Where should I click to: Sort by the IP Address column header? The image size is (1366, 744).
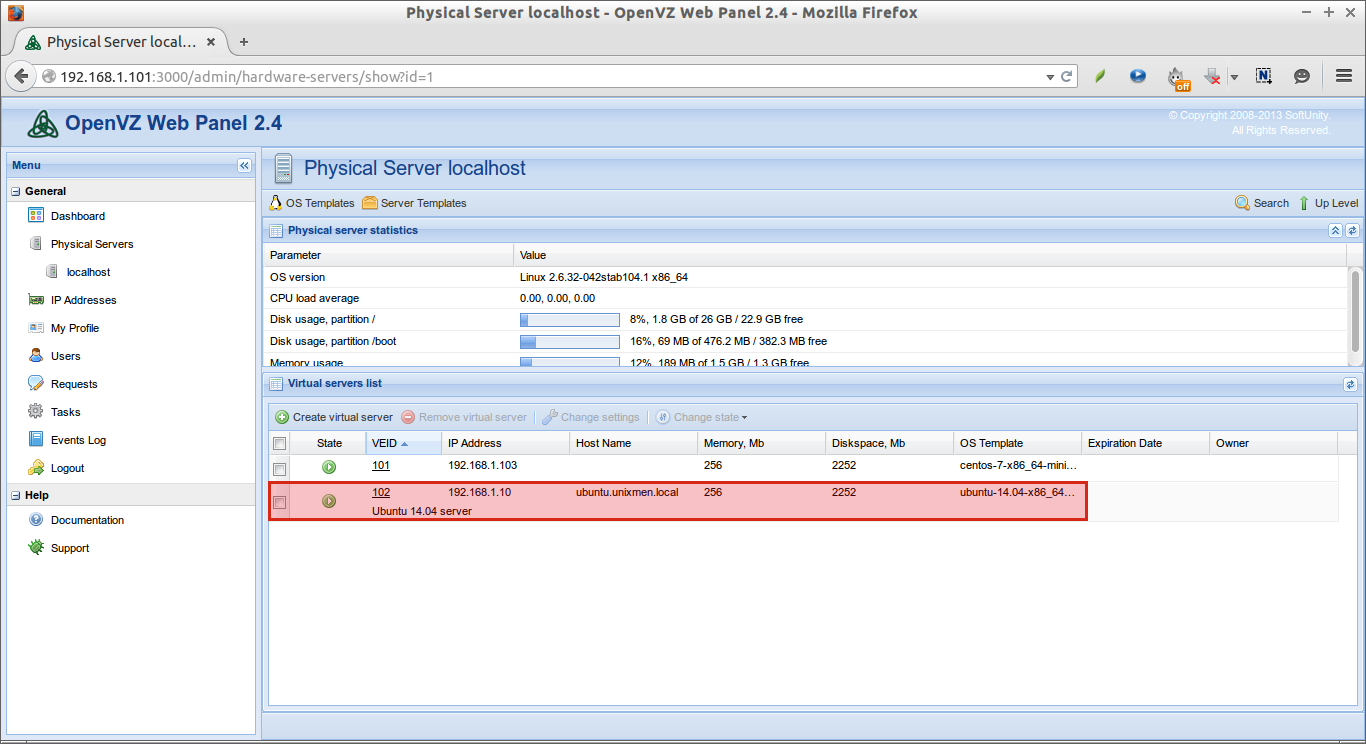[x=506, y=443]
